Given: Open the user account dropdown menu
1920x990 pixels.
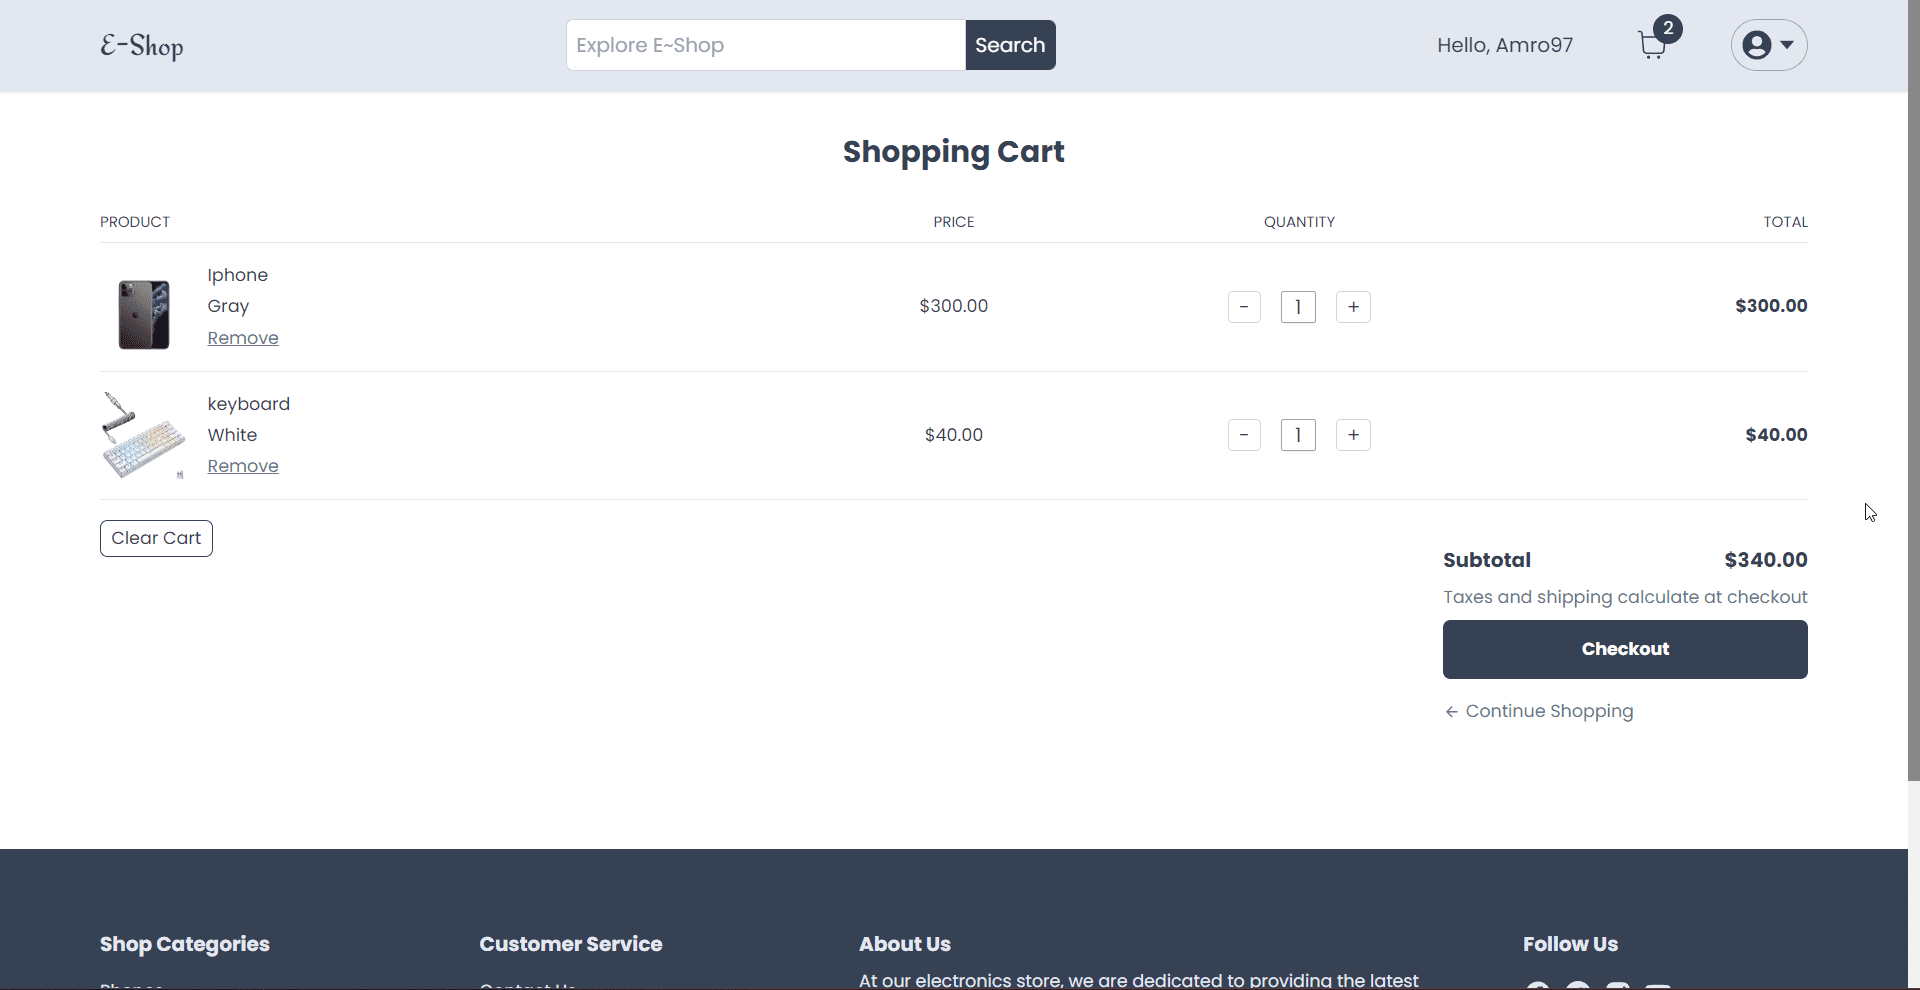Looking at the screenshot, I should pos(1768,45).
